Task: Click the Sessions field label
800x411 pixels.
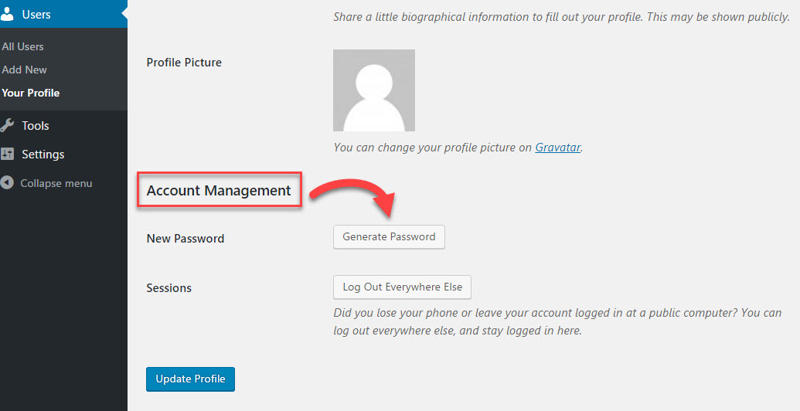Action: click(169, 288)
